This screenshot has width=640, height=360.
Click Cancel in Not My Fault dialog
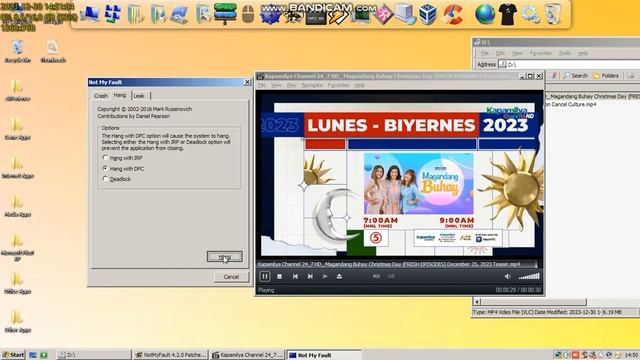(231, 277)
